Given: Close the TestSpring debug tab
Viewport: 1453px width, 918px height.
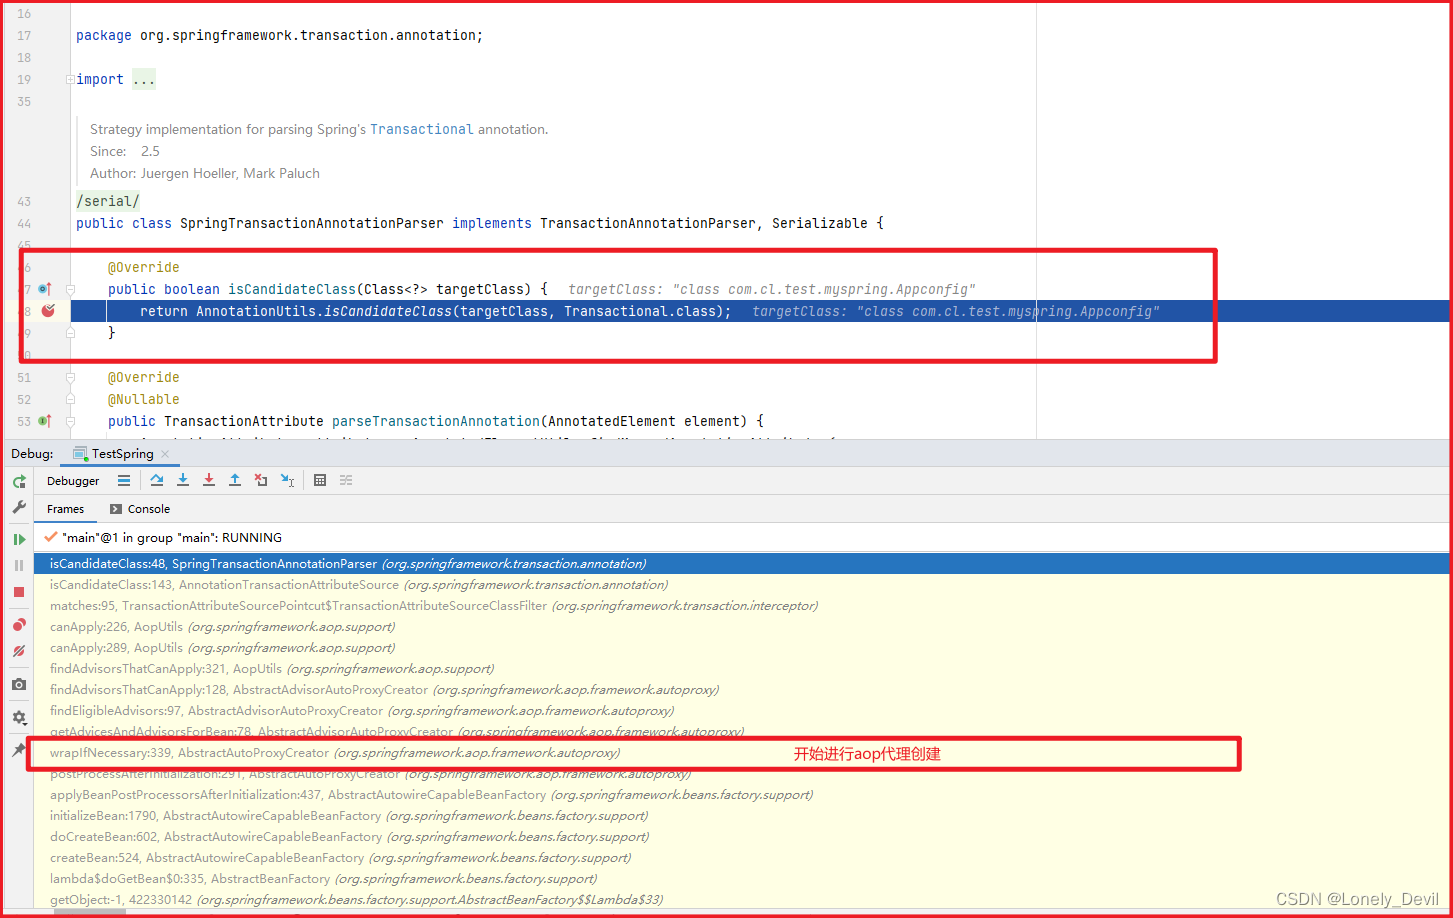Looking at the screenshot, I should click(x=165, y=454).
